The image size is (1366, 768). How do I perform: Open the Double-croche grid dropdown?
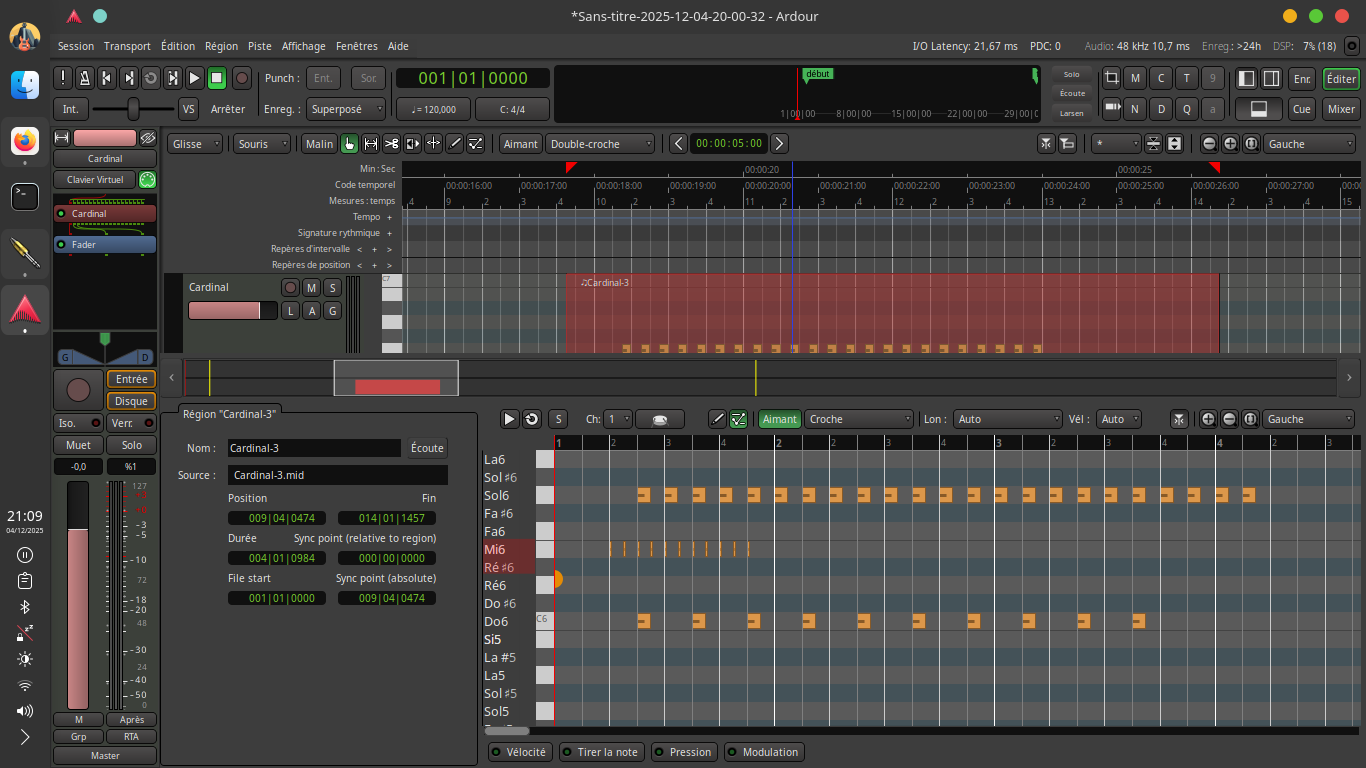(601, 144)
